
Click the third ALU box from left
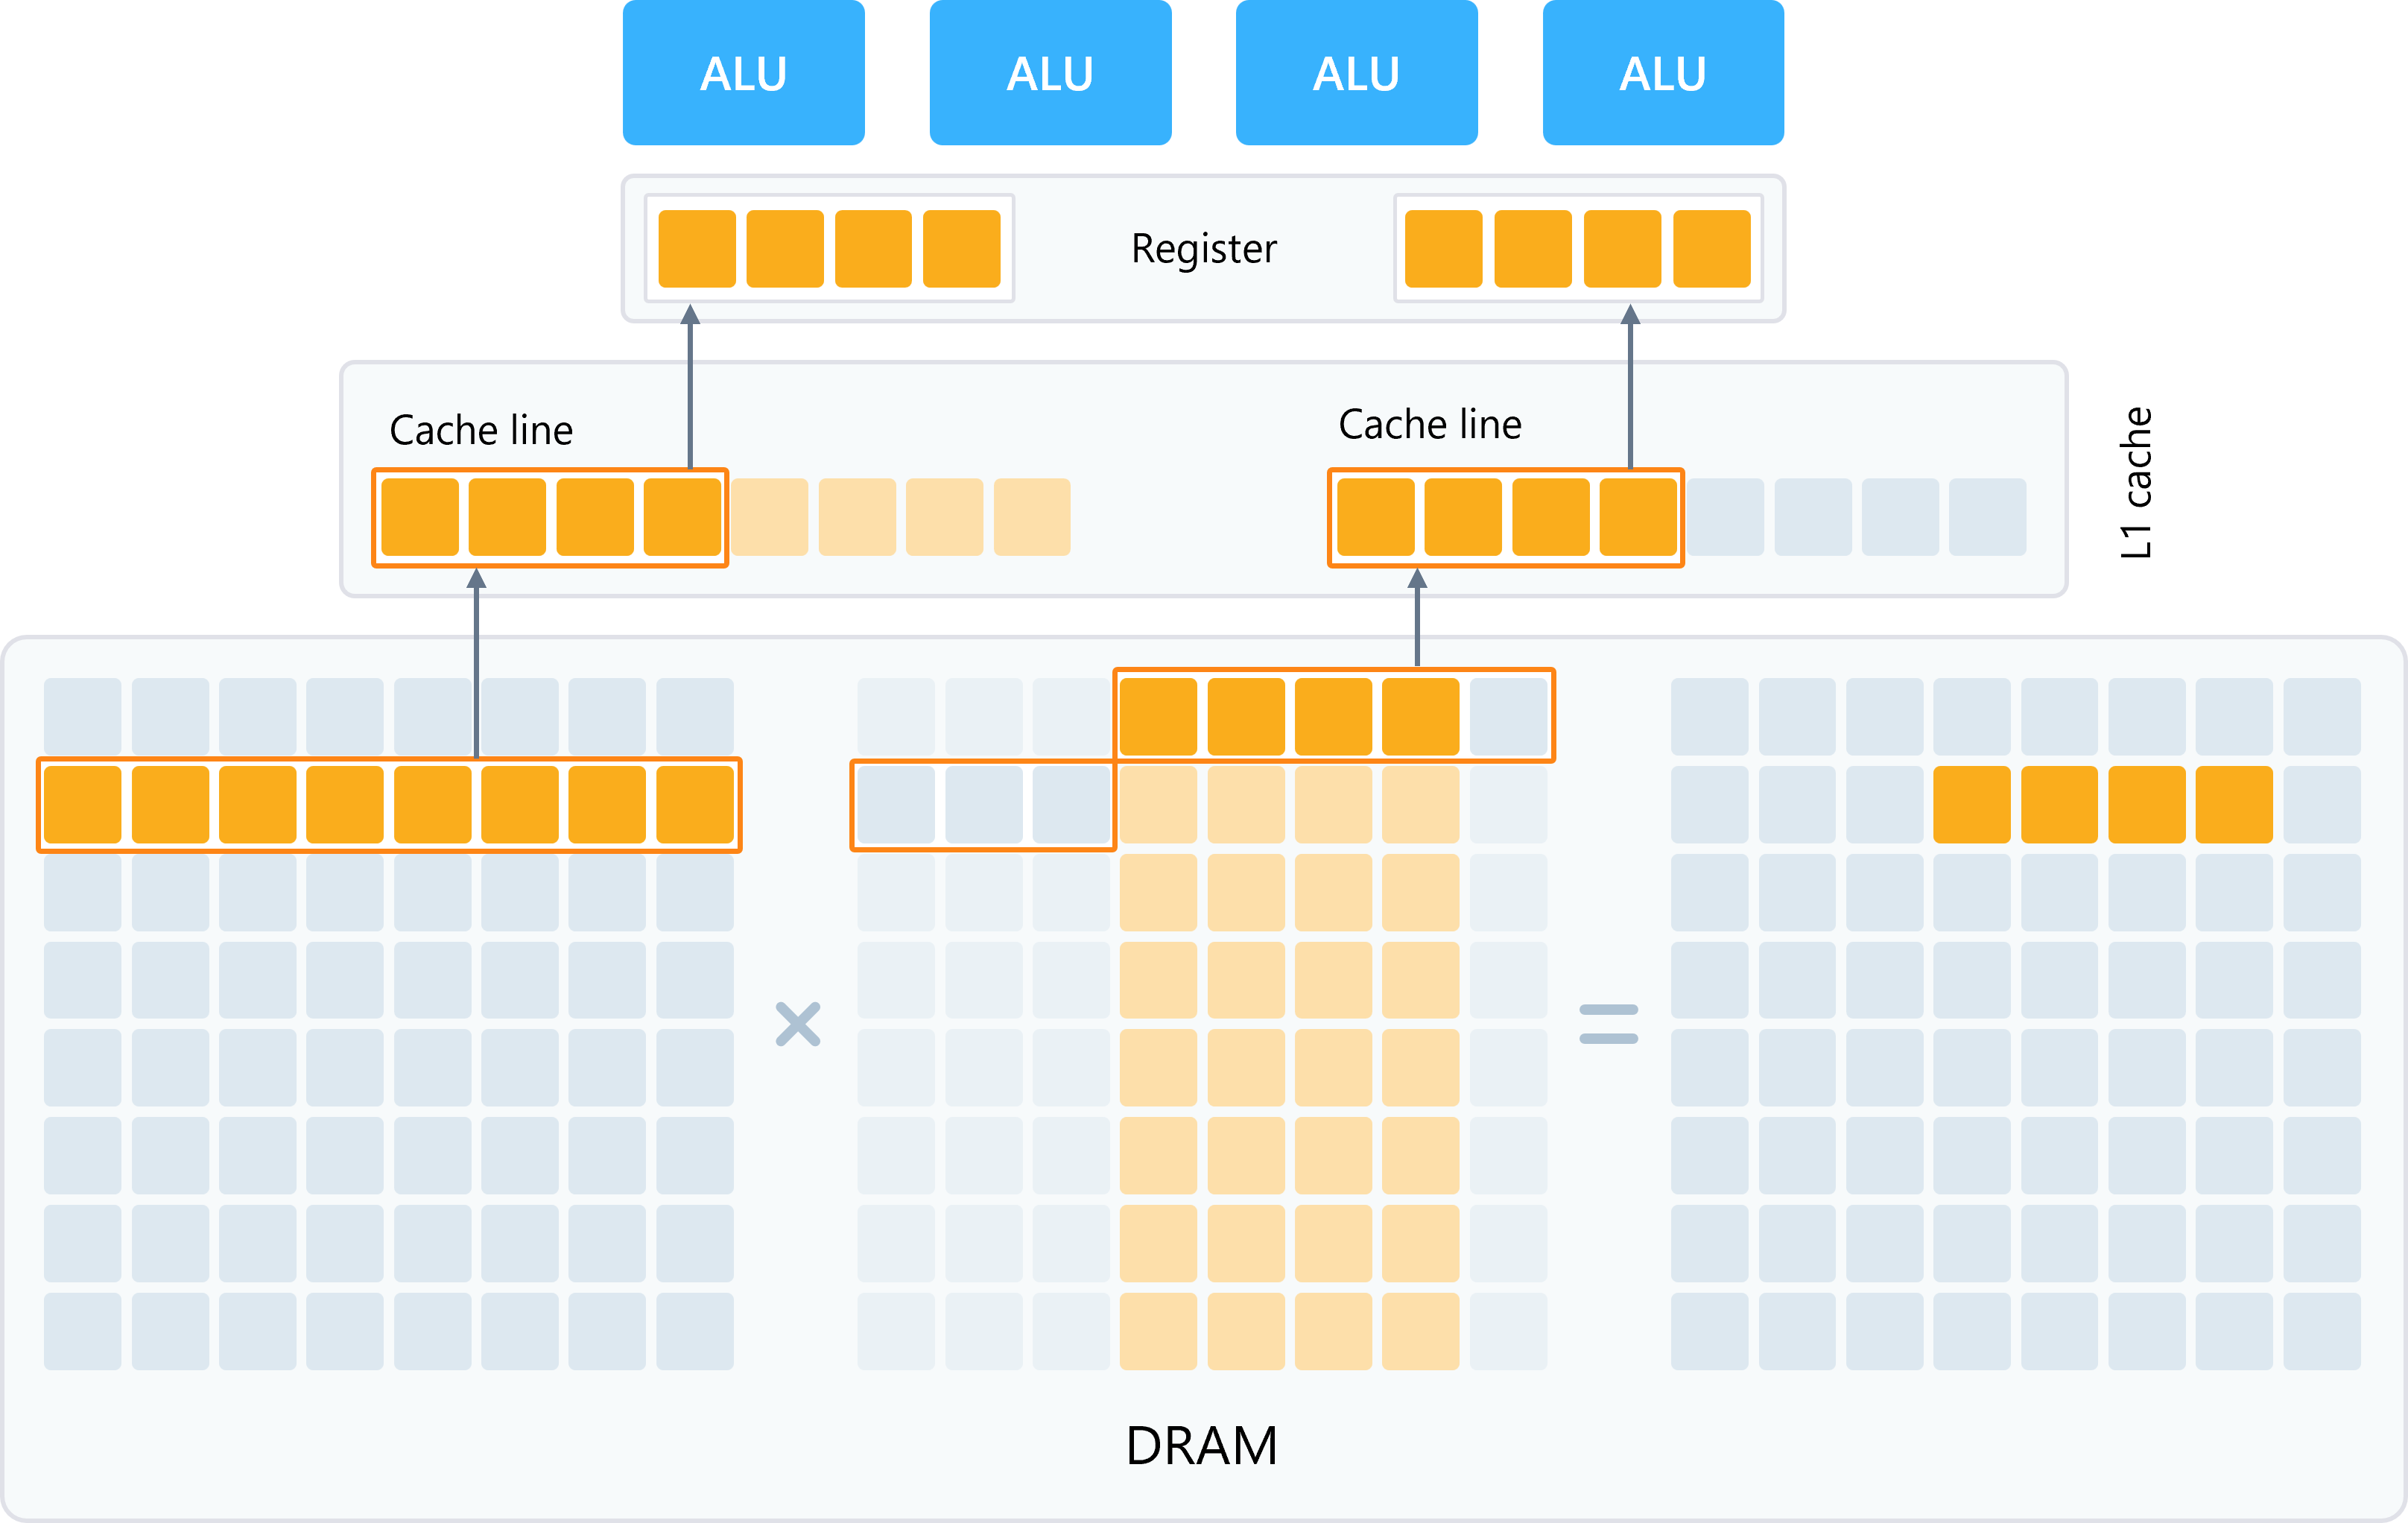click(1356, 73)
